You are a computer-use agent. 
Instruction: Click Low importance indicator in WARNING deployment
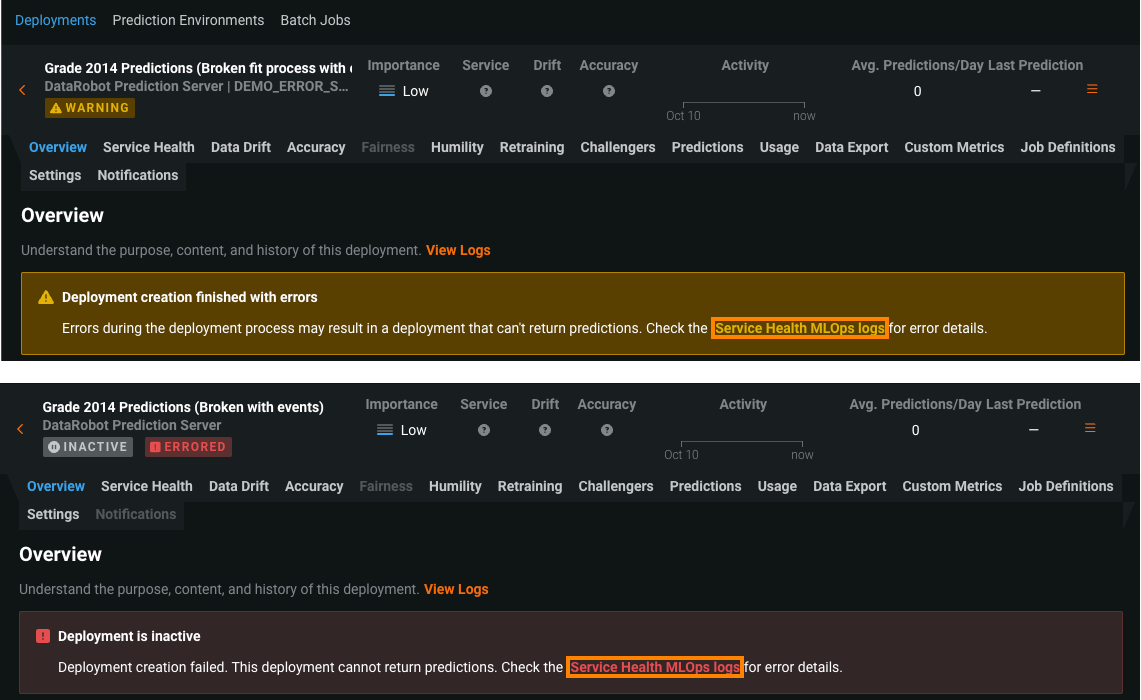pos(404,91)
